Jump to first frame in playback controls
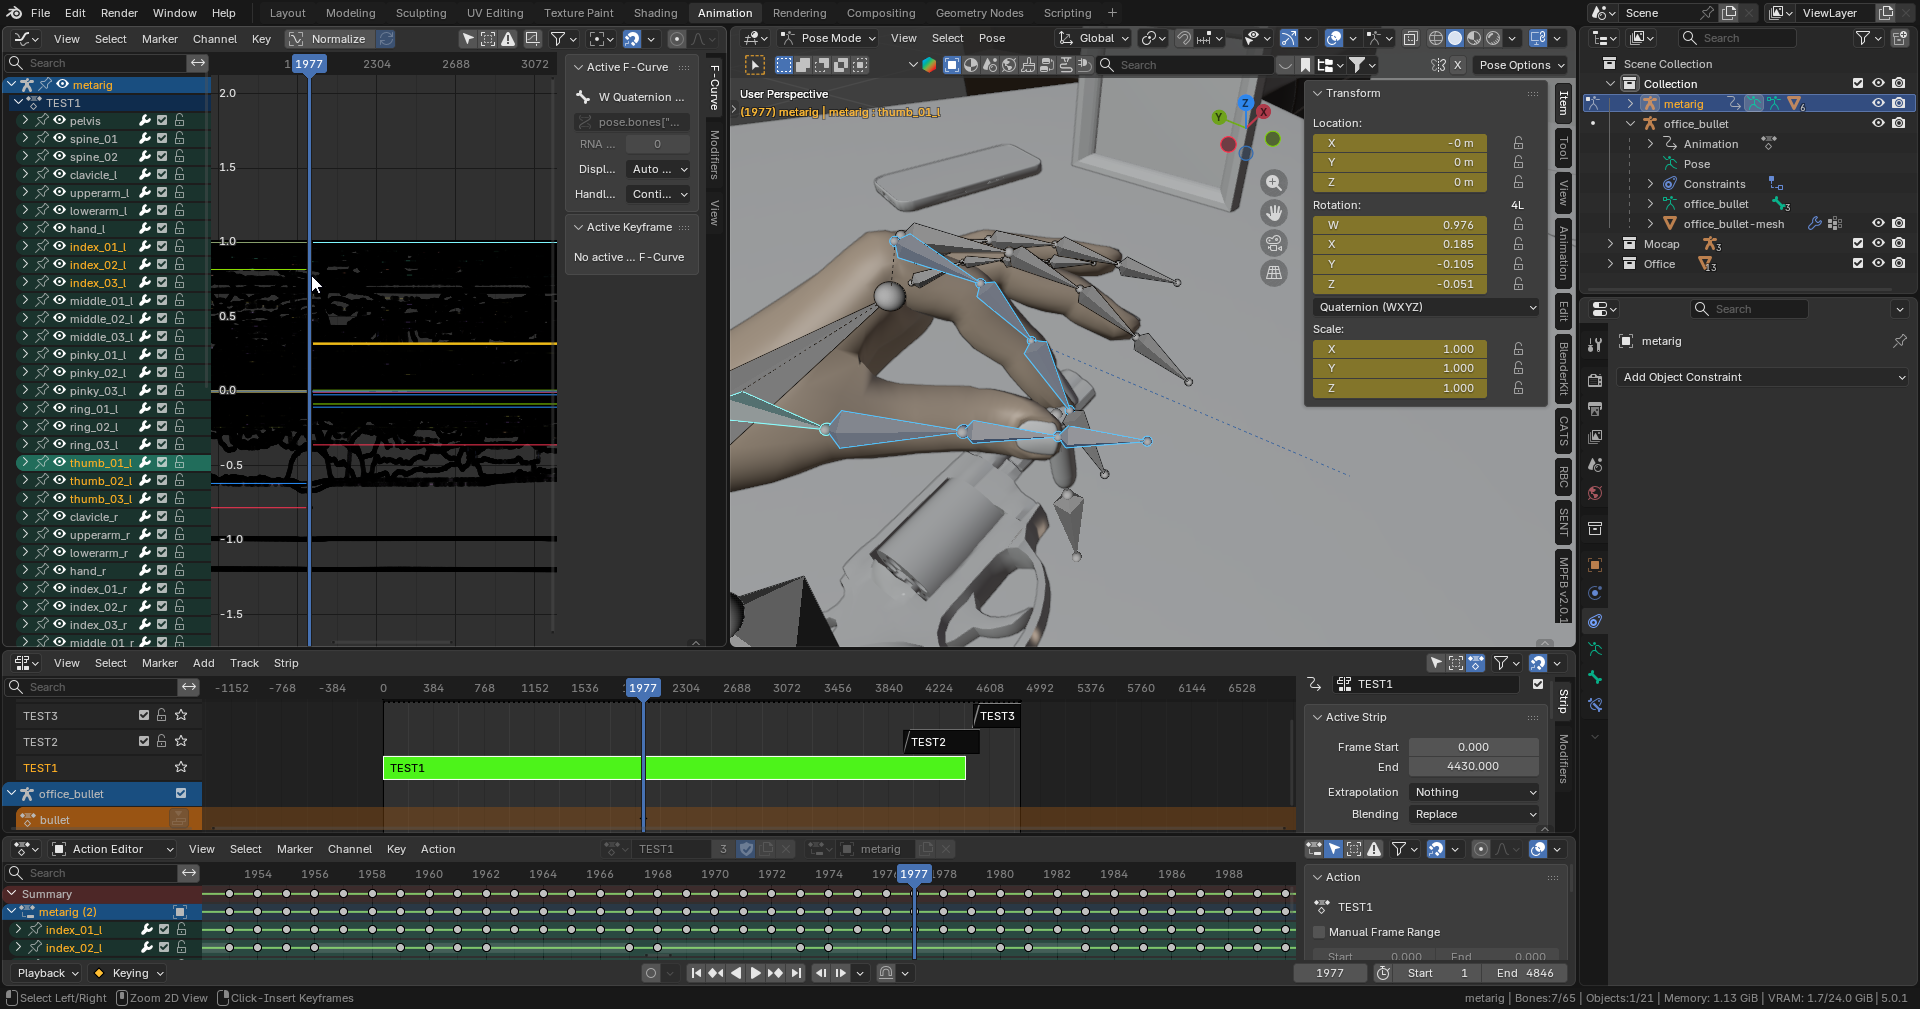 pyautogui.click(x=696, y=973)
